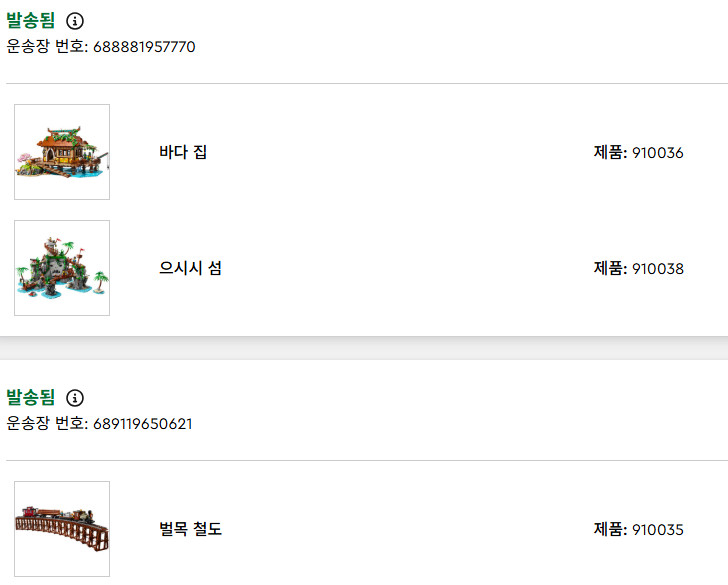
Task: Click the info icon beside second 발송됨
Action: coord(75,397)
